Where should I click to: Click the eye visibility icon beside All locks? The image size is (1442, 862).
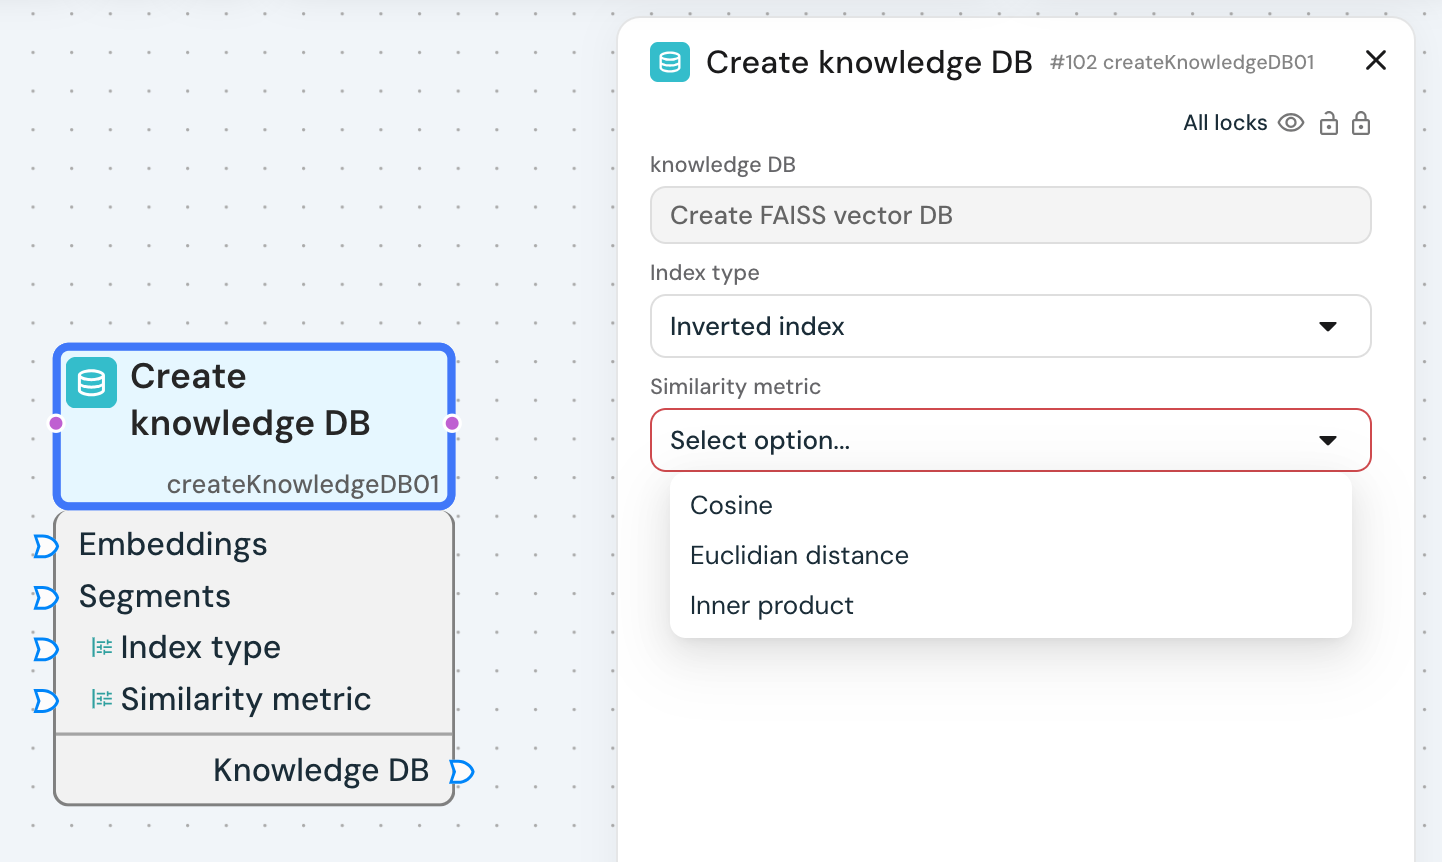point(1291,123)
